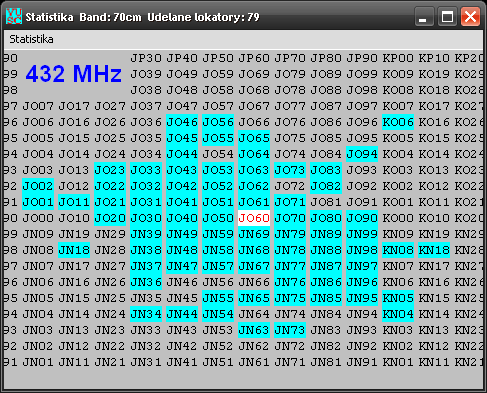Click unworked locator JO72
Image resolution: width=487 pixels, height=393 pixels.
pyautogui.click(x=290, y=186)
